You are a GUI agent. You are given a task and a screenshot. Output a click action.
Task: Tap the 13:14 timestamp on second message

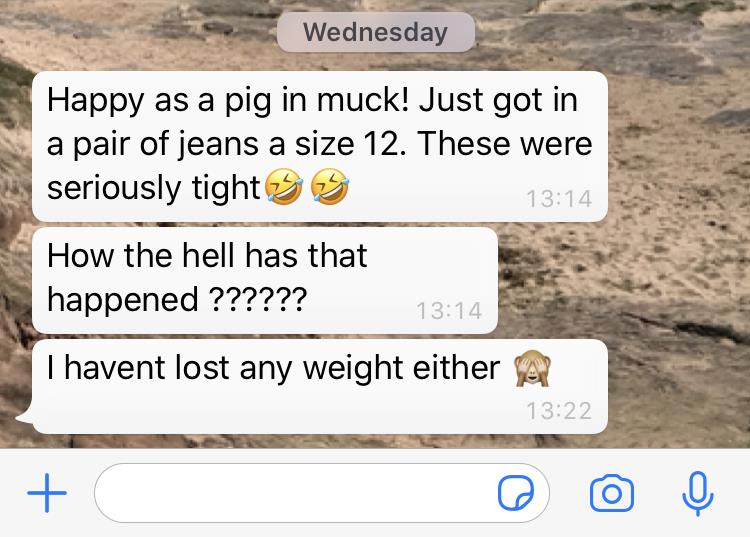pos(449,311)
